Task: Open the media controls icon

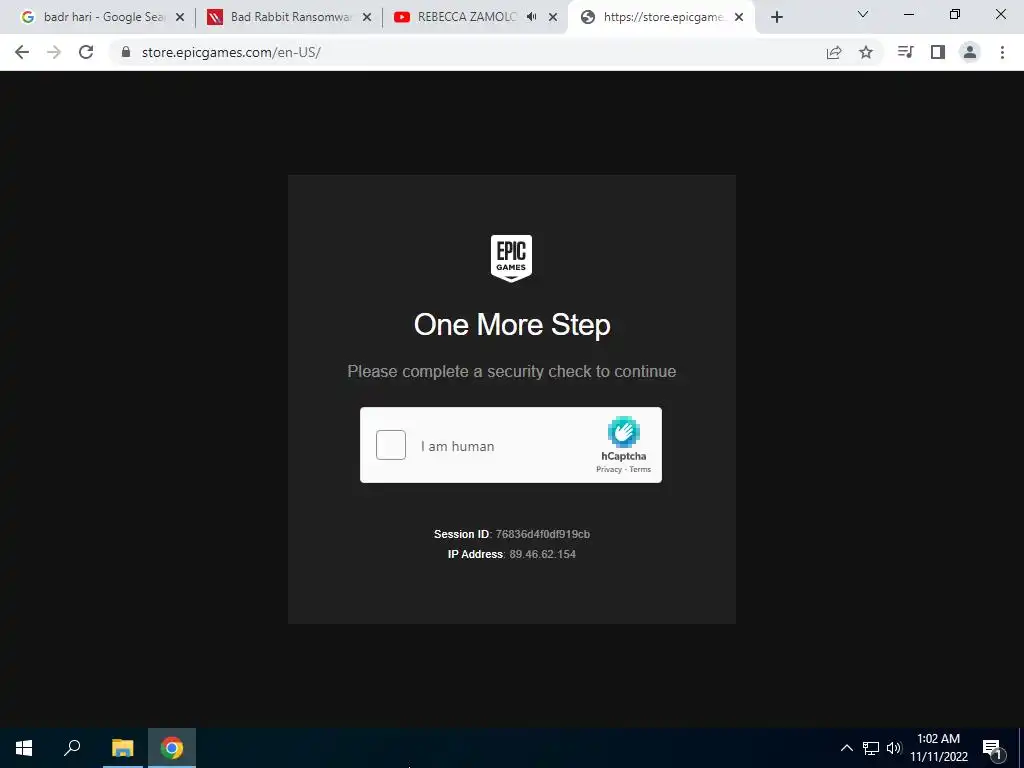Action: point(905,52)
